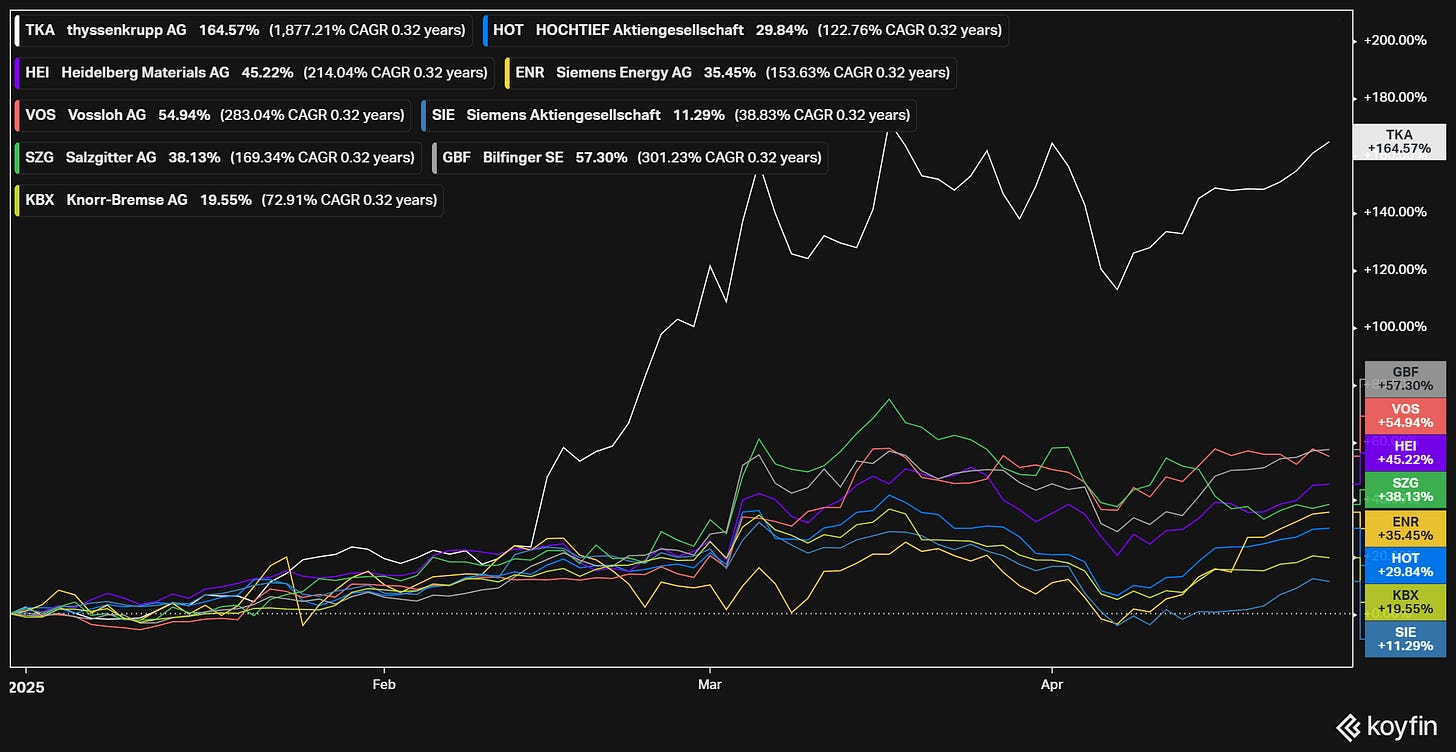Click the HOT +29.84% axis tag

pyautogui.click(x=1405, y=565)
